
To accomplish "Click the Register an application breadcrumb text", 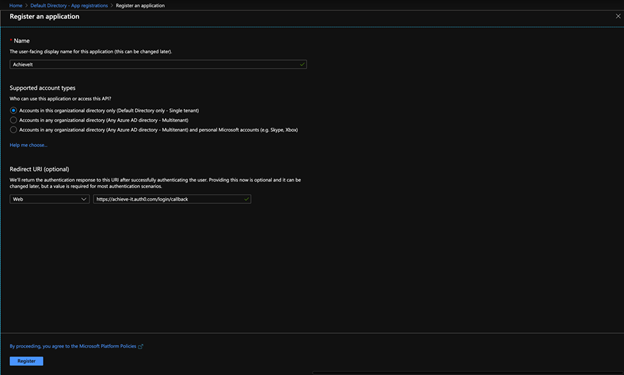I will point(140,6).
